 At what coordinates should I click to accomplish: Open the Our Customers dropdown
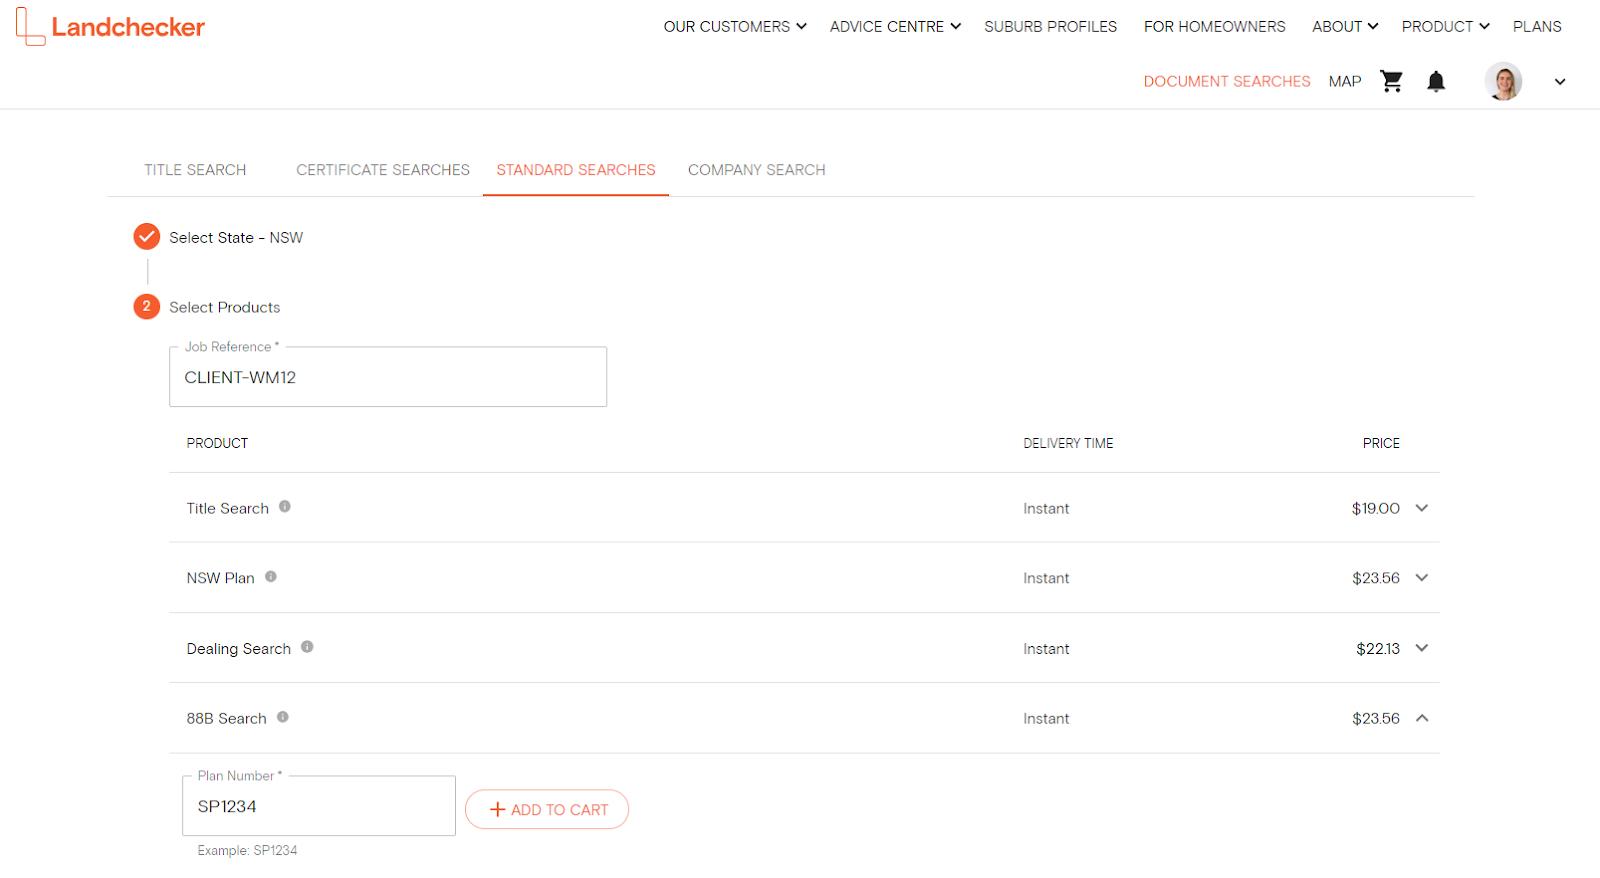click(735, 27)
